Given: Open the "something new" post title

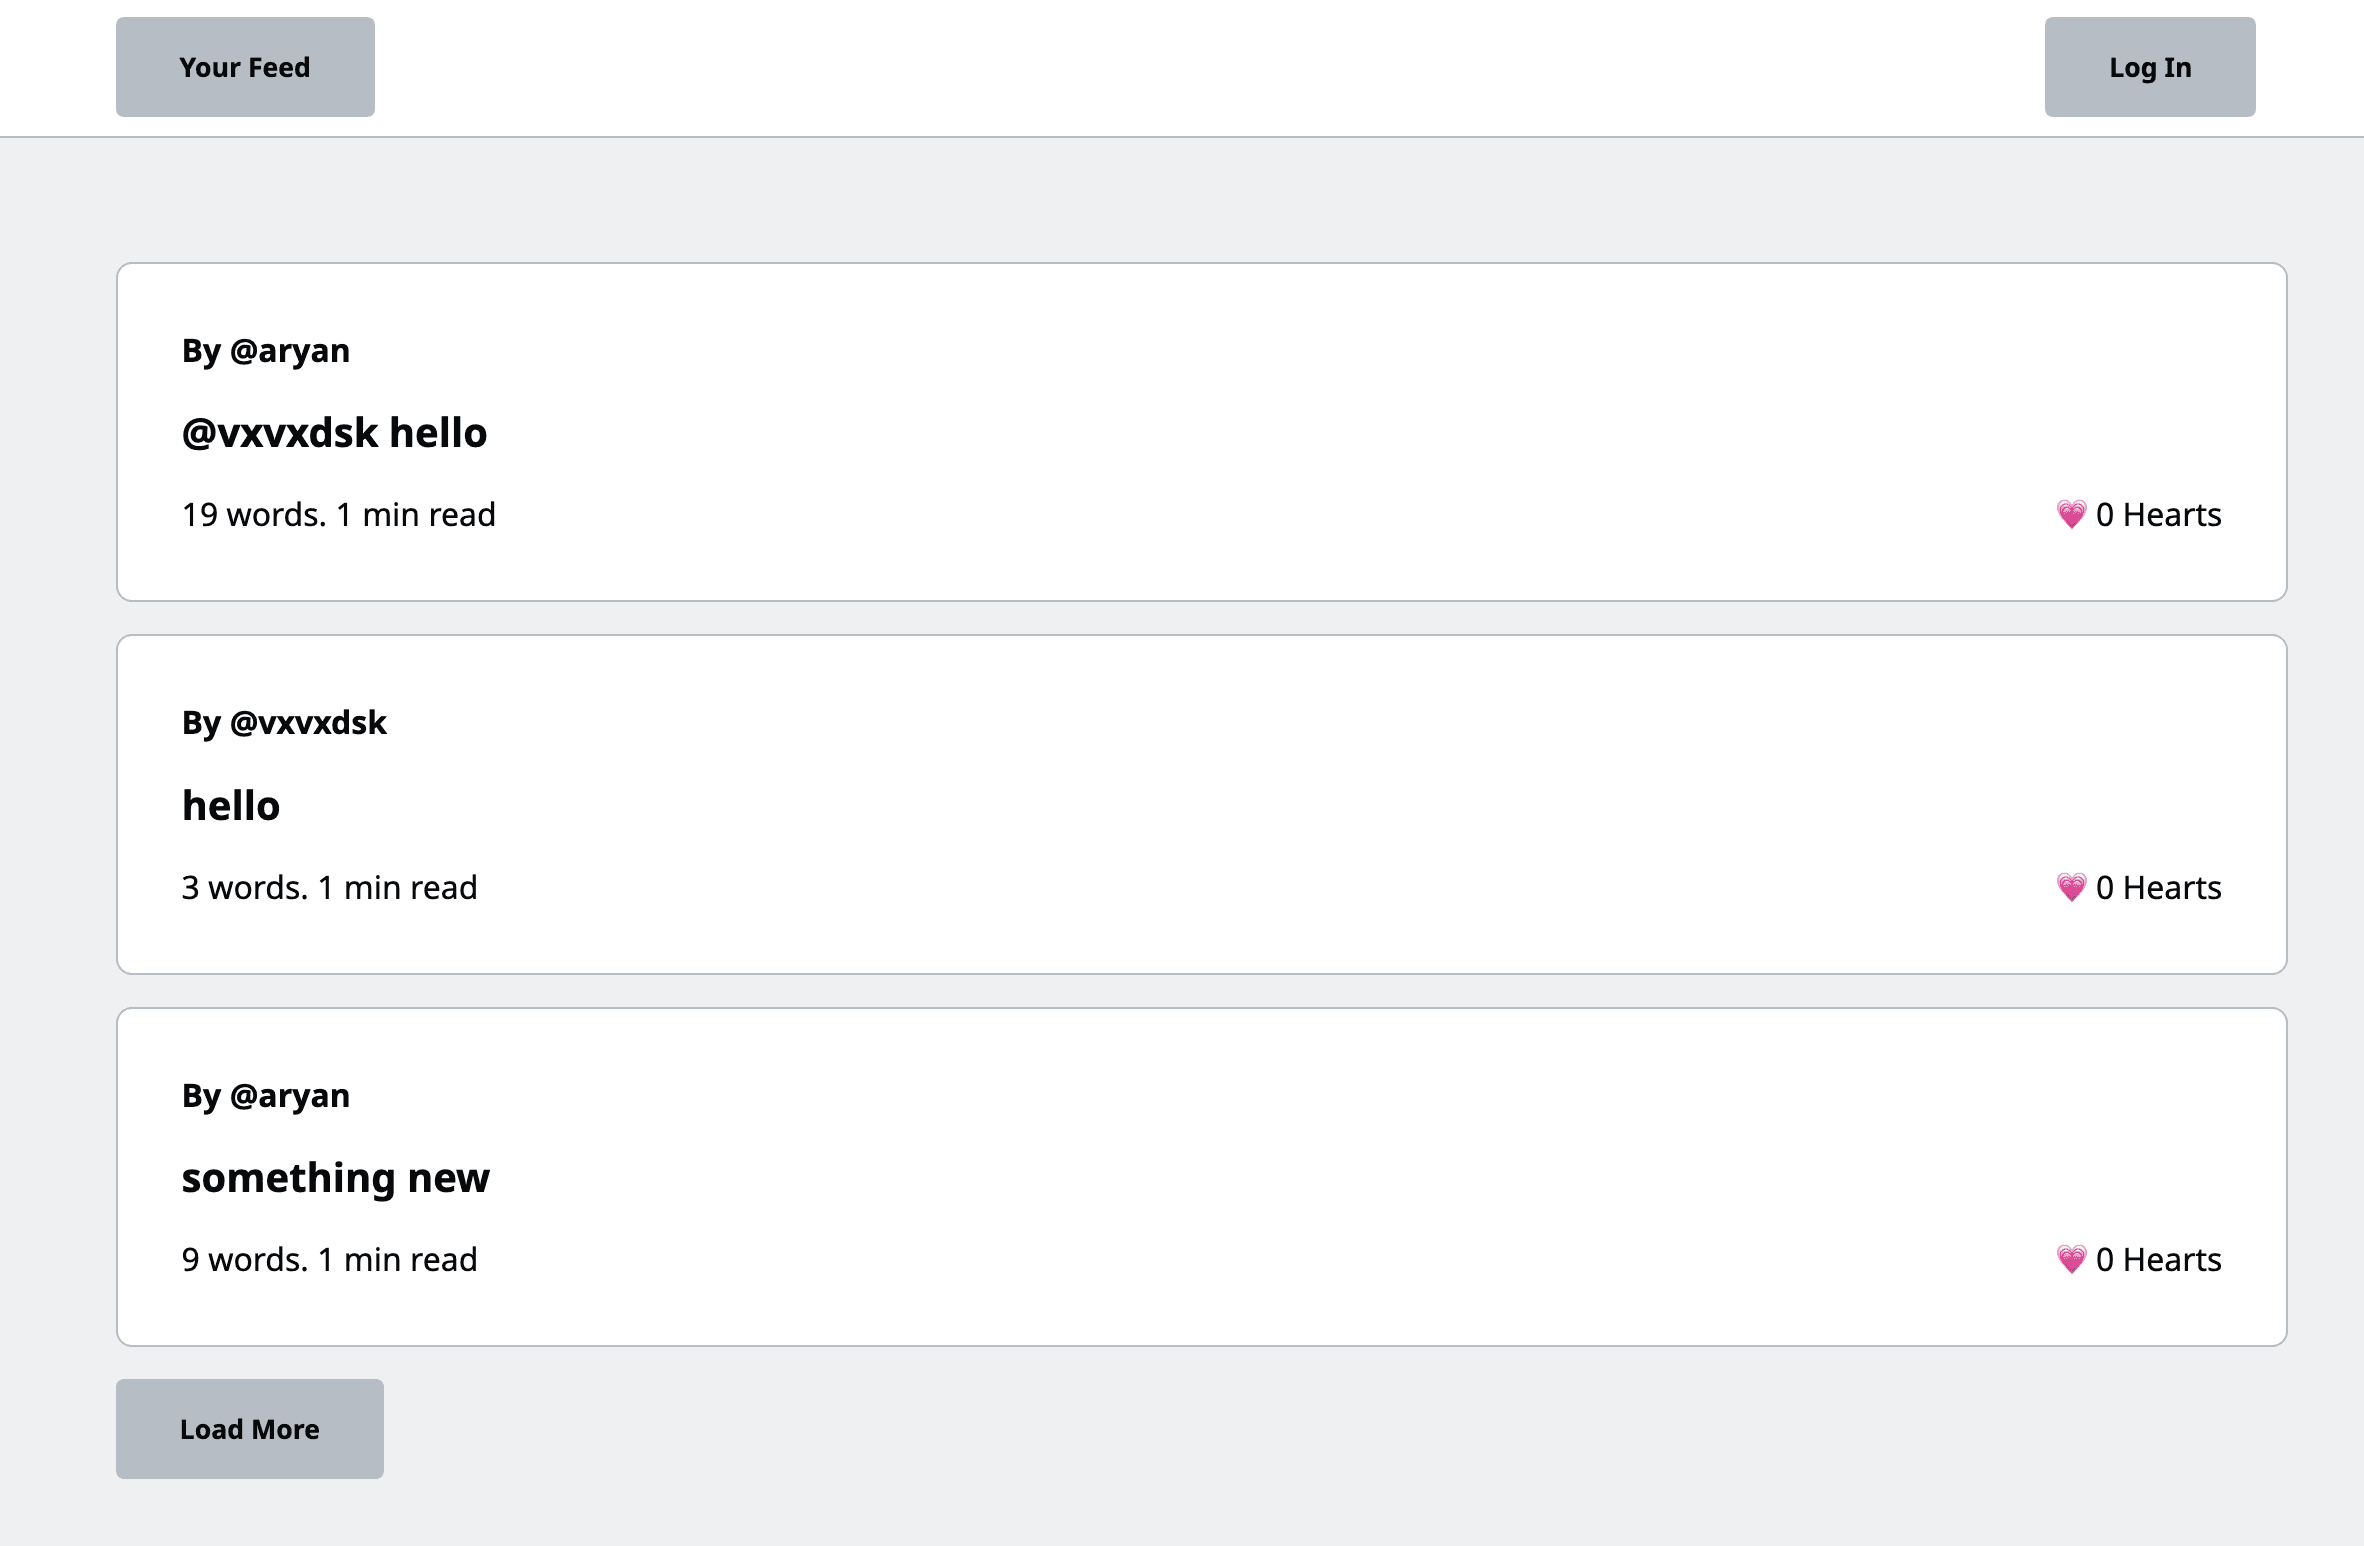Looking at the screenshot, I should (x=335, y=1178).
